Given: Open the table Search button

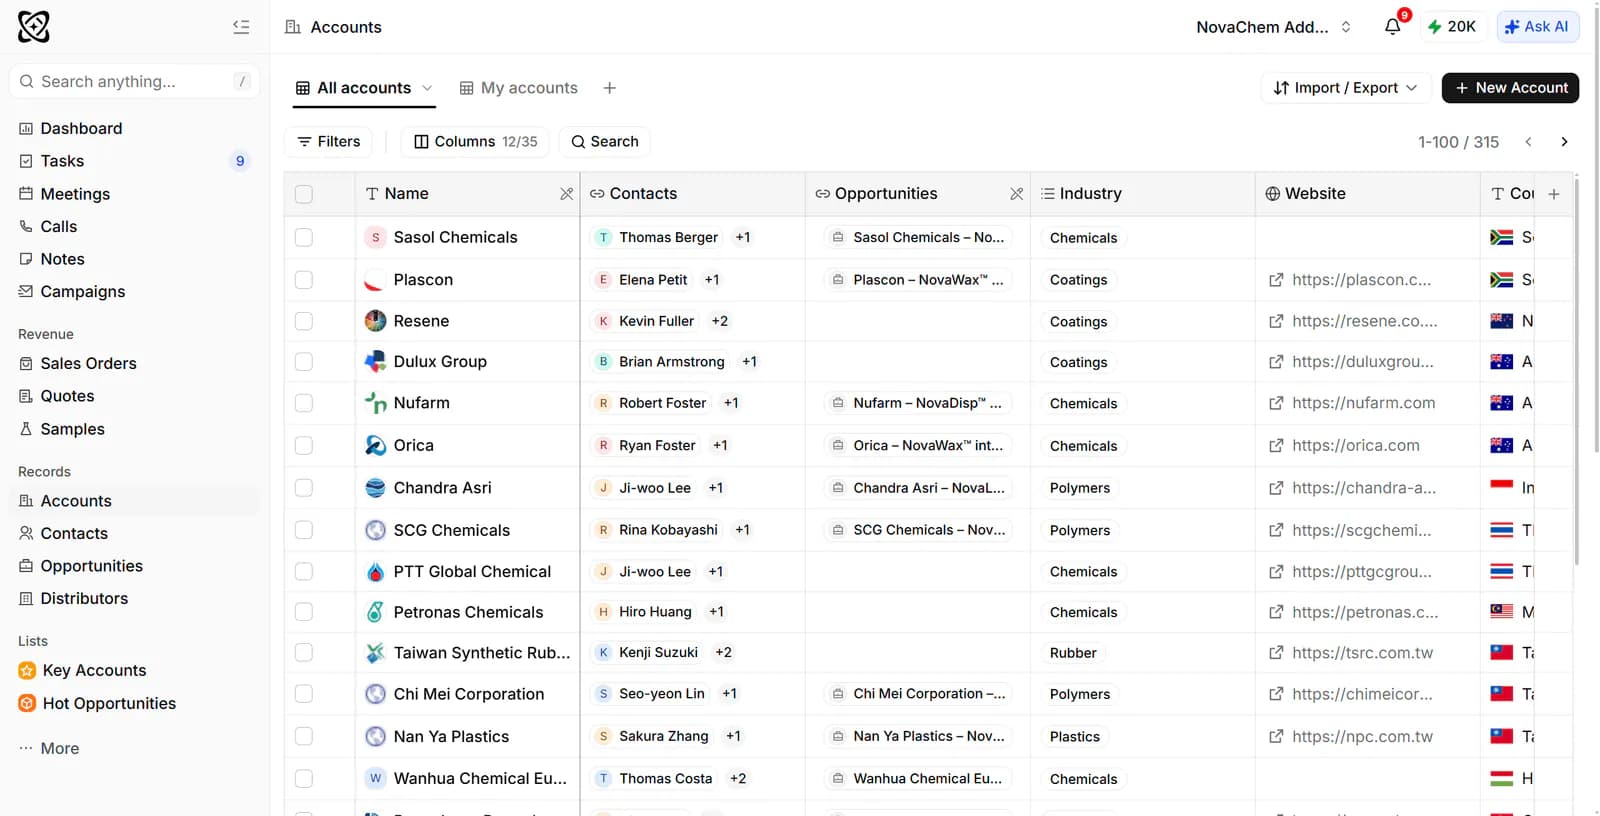Looking at the screenshot, I should pos(605,142).
